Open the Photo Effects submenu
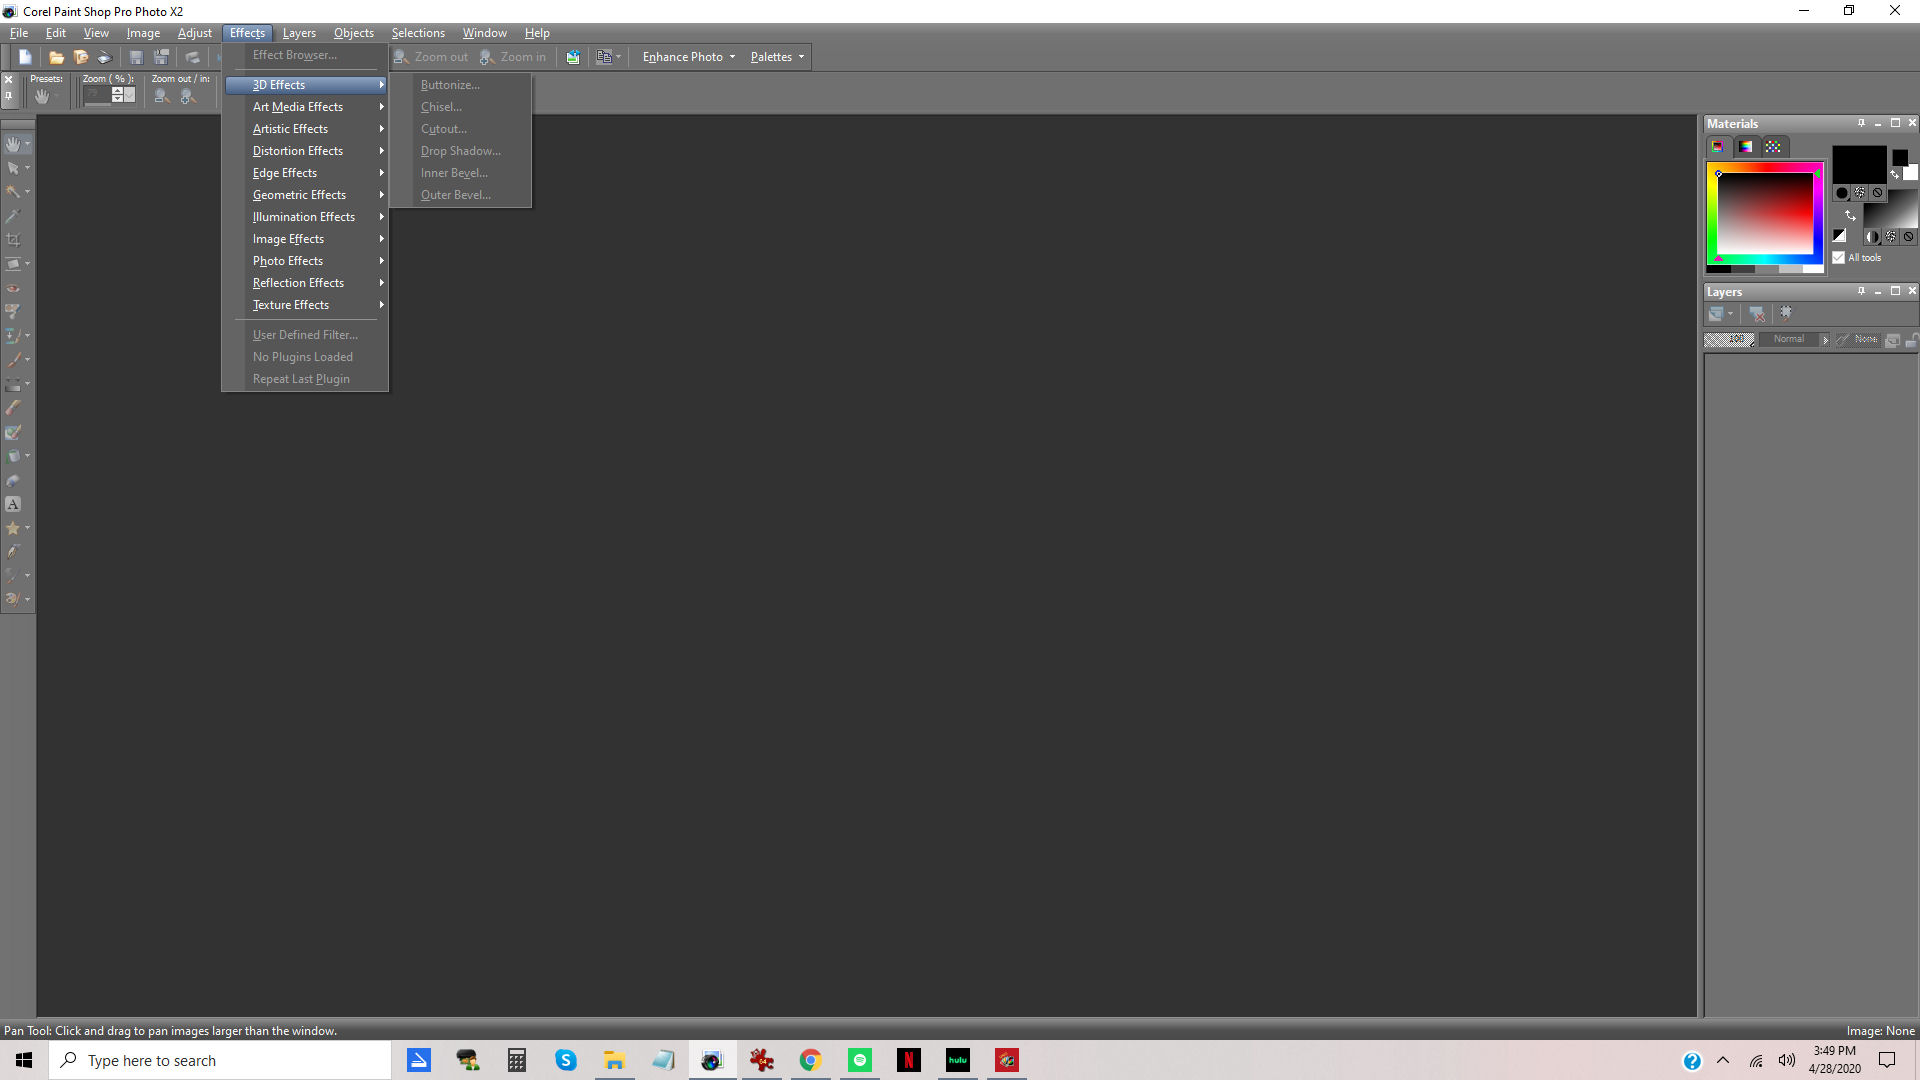The height and width of the screenshot is (1080, 1920). 306,261
